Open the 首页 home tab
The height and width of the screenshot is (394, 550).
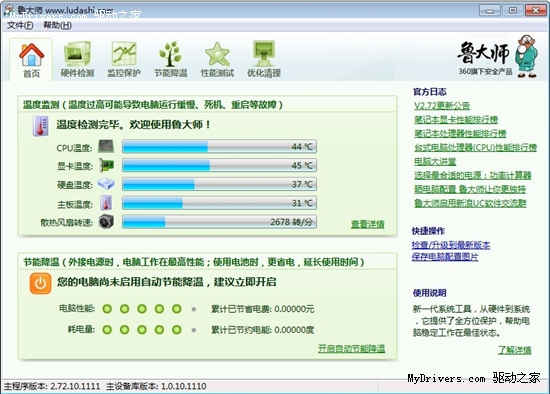click(31, 60)
